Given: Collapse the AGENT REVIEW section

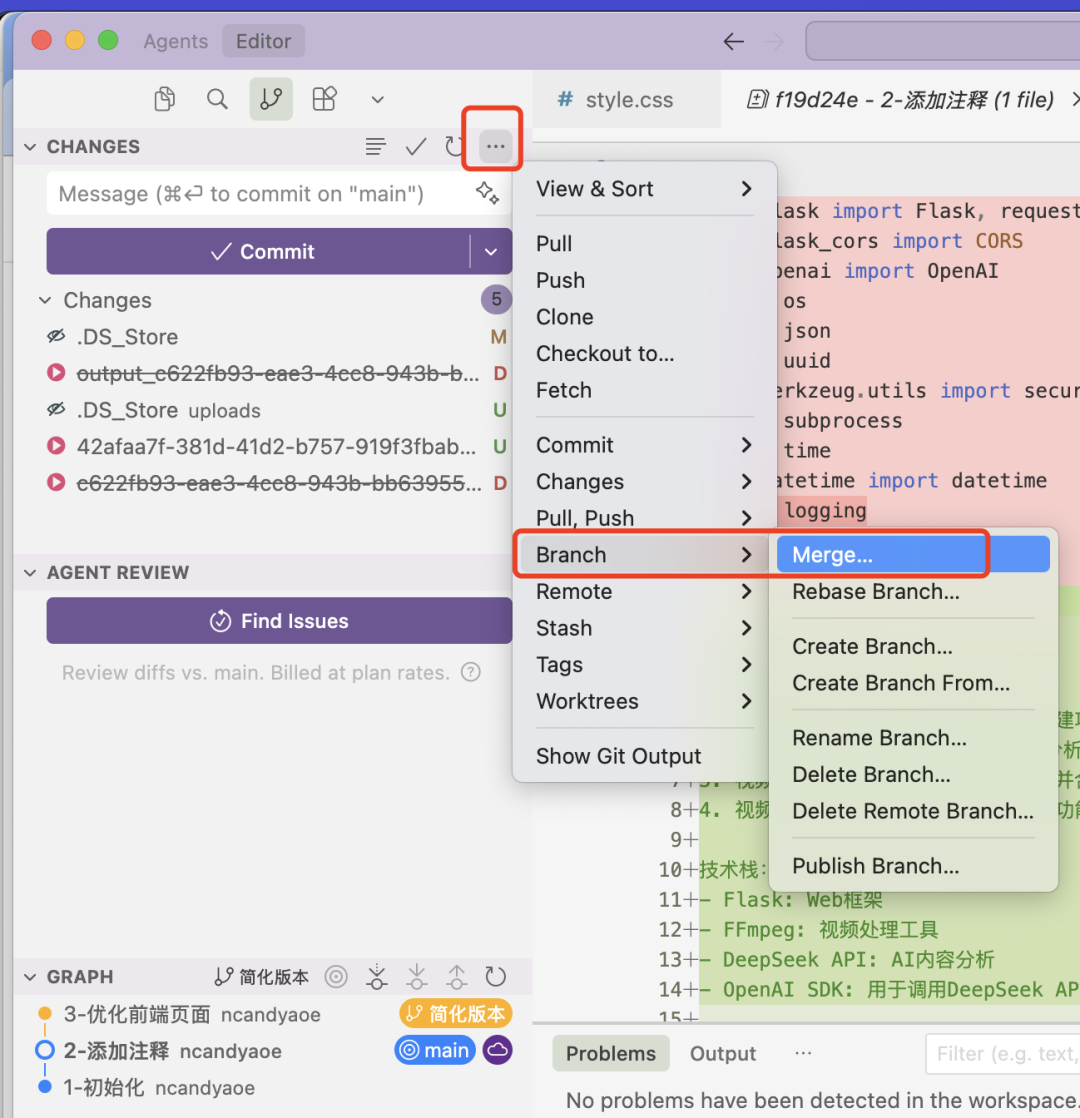Looking at the screenshot, I should tap(30, 573).
